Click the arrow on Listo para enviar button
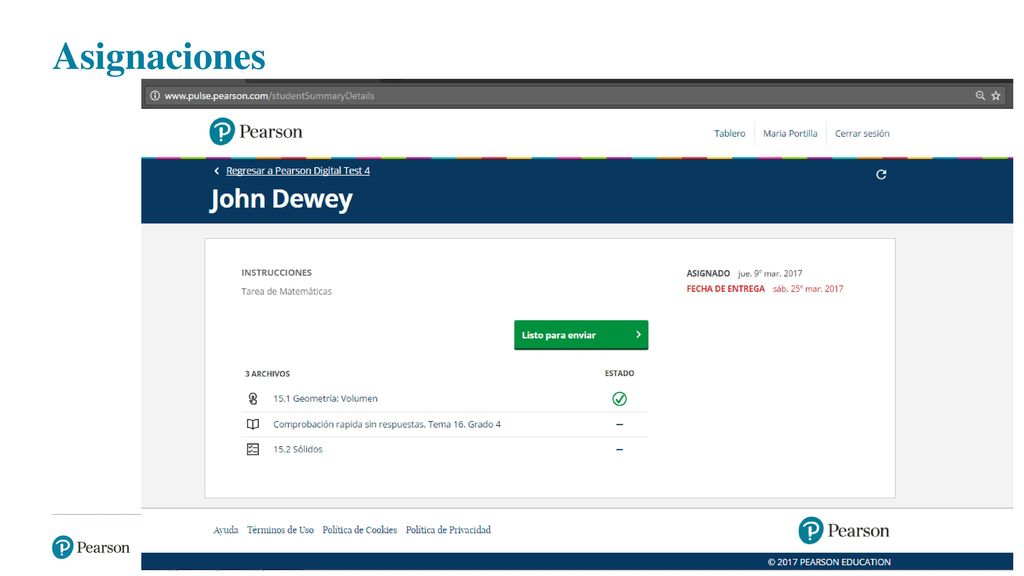Screen dimensions: 1024x576 pyautogui.click(x=638, y=334)
